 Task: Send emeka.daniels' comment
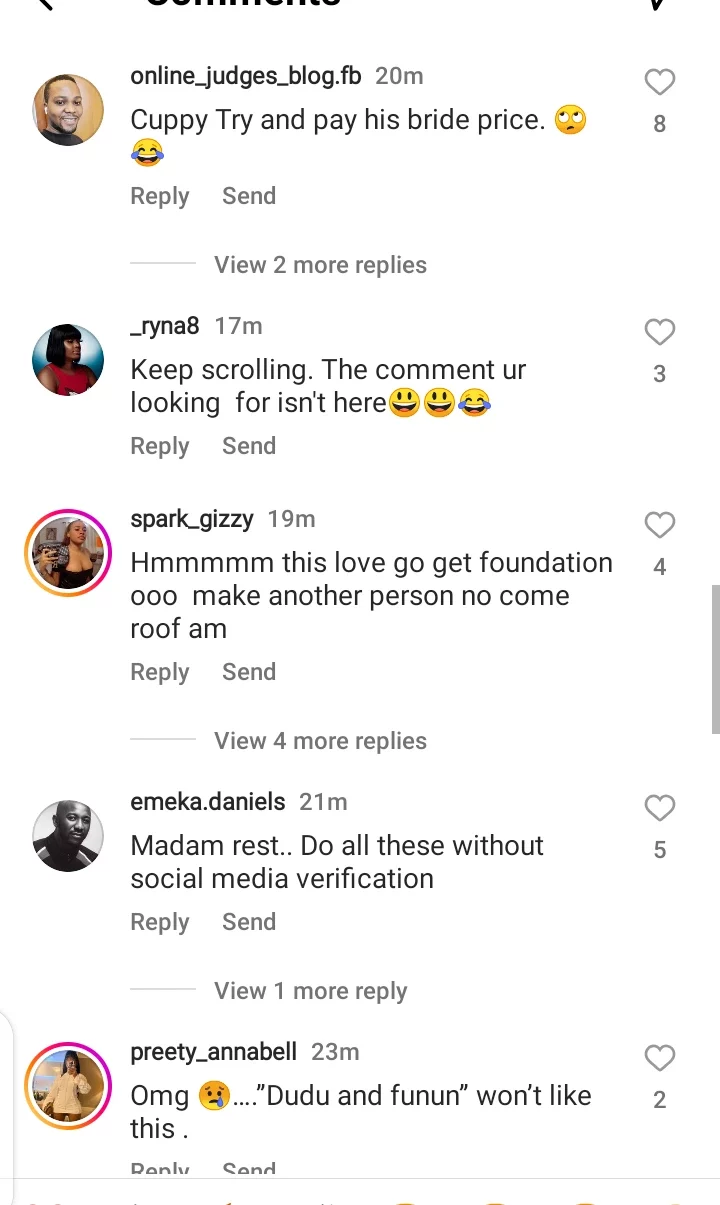tap(248, 922)
